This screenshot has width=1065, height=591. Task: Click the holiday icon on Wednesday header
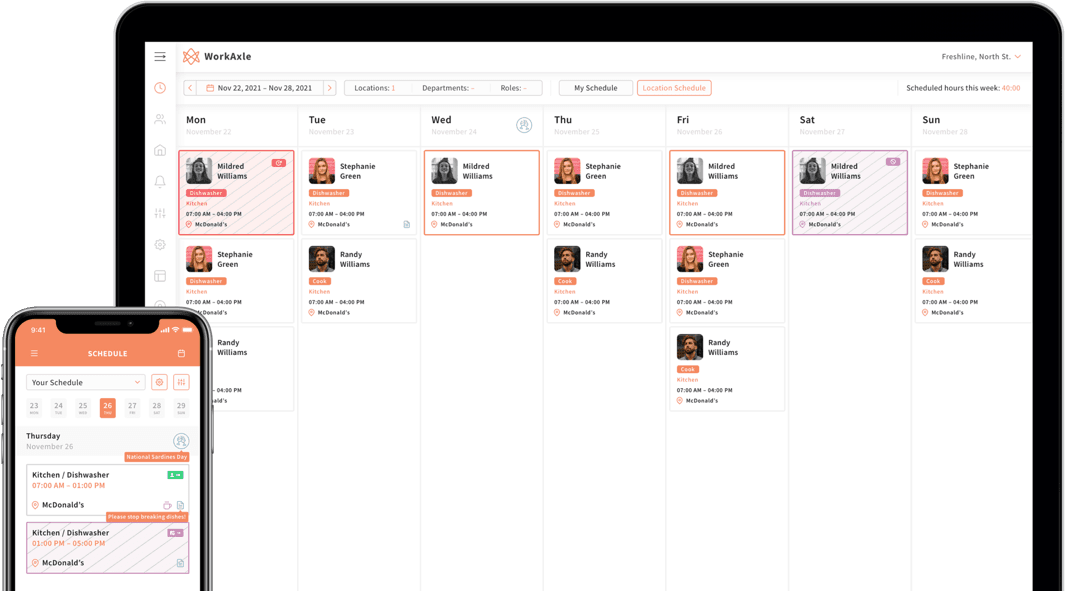pyautogui.click(x=524, y=125)
